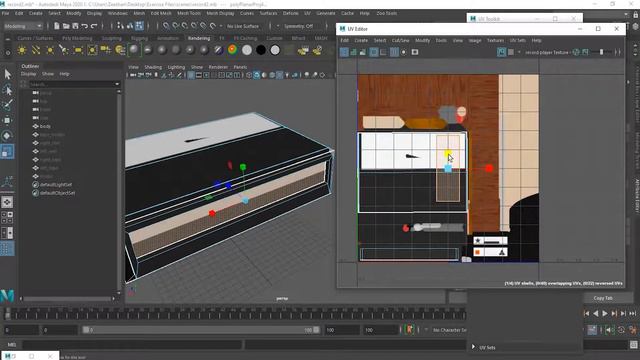The width and height of the screenshot is (640, 360).
Task: Select the arrow Select tool in toolbox
Action: 7,74
